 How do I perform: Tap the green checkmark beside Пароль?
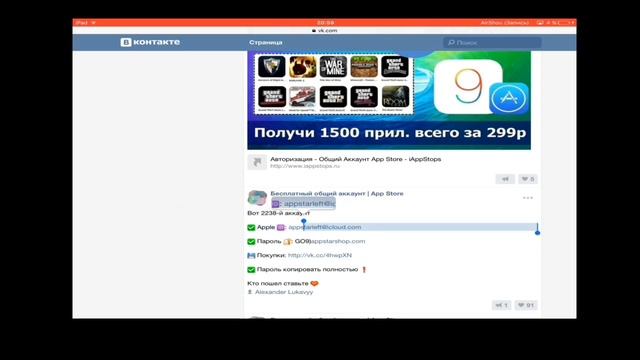coord(251,241)
